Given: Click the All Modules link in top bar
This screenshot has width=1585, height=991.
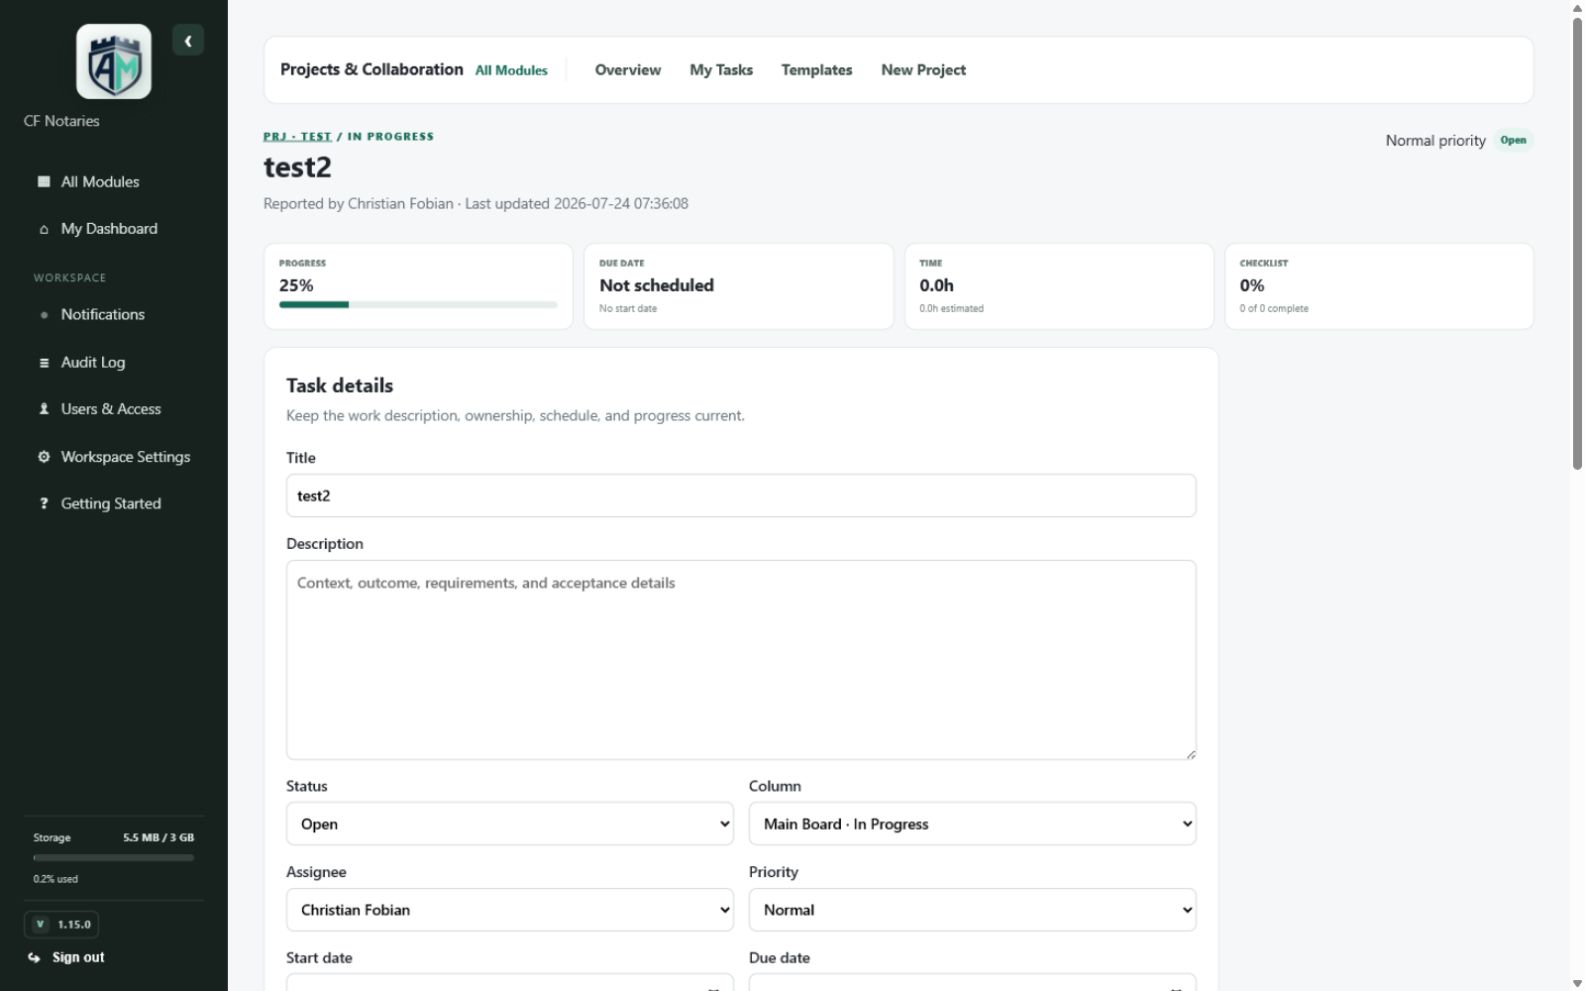Looking at the screenshot, I should (x=511, y=71).
